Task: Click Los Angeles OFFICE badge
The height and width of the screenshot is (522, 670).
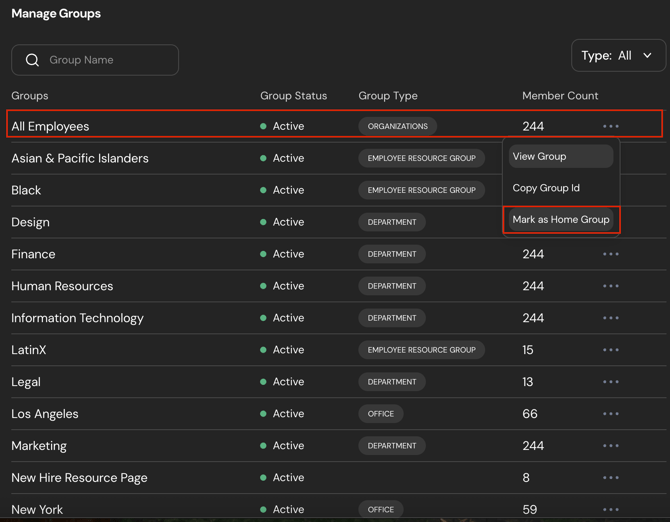Action: point(381,414)
